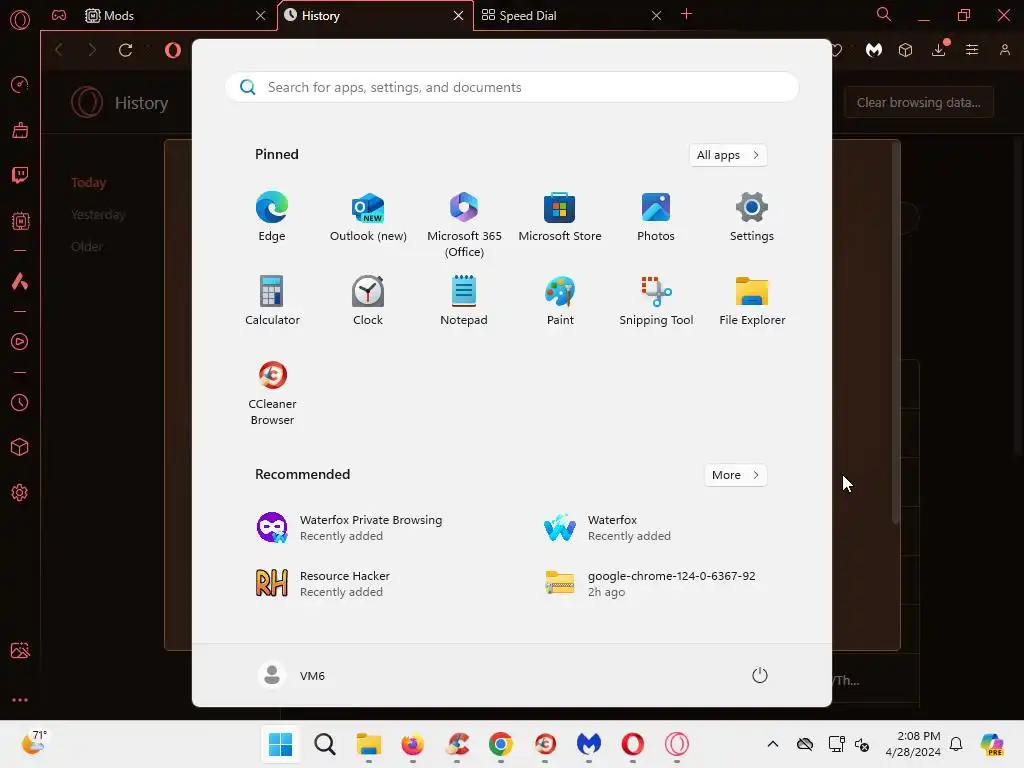Click Opera's reload page button
This screenshot has width=1024, height=768.
point(125,50)
